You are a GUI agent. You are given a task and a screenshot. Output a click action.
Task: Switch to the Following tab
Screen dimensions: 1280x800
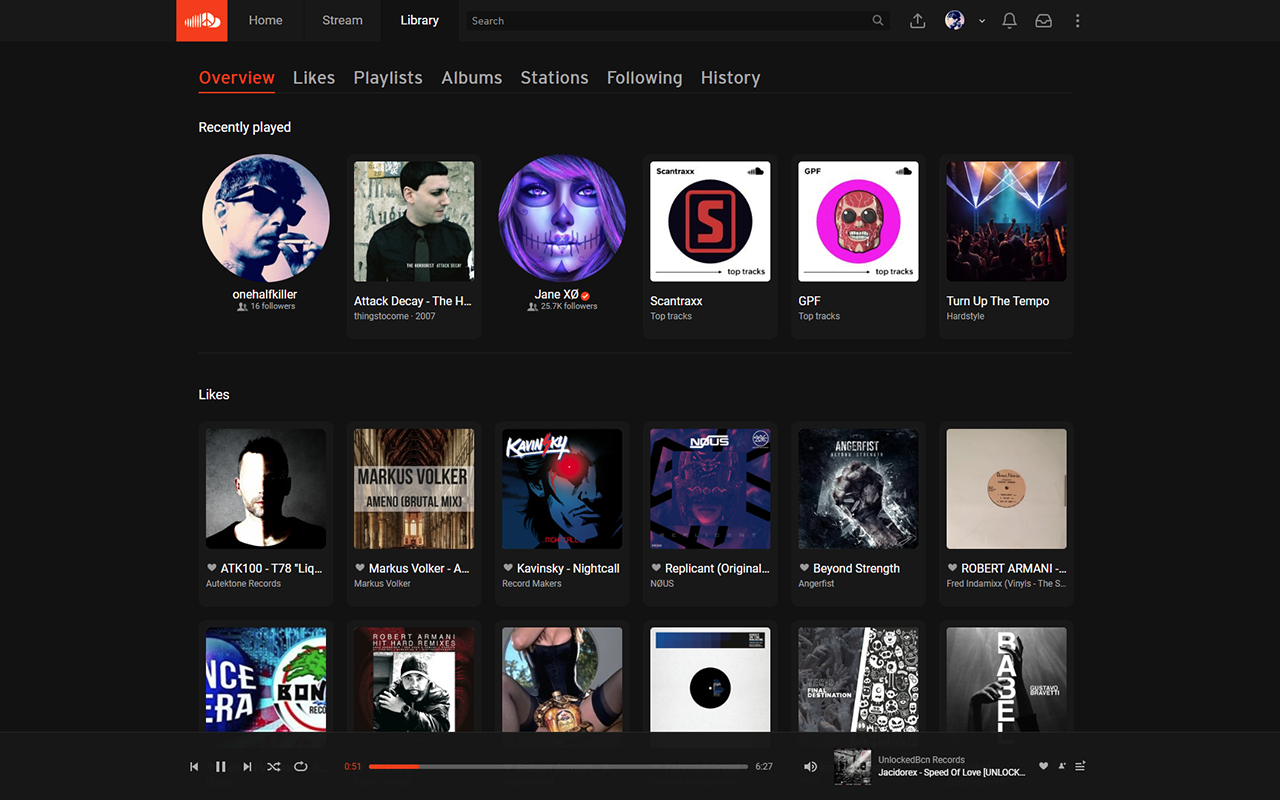645,78
